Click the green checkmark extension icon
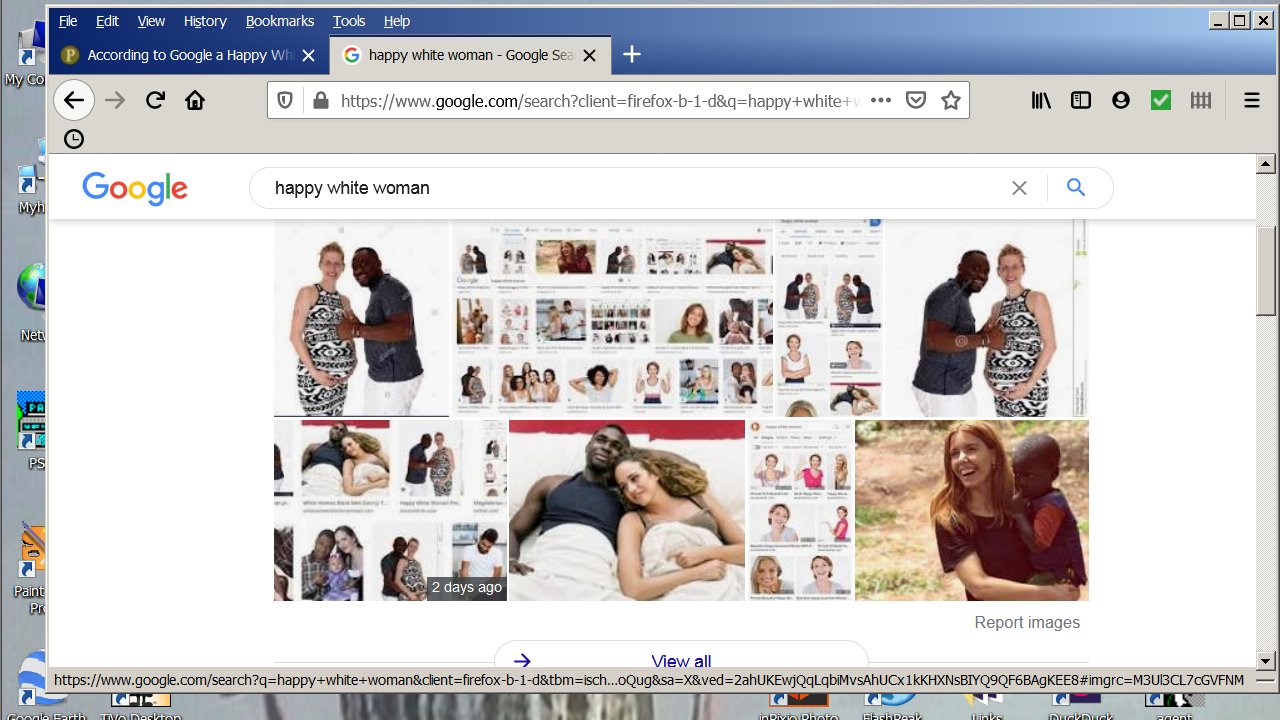This screenshot has height=720, width=1280. pos(1160,100)
